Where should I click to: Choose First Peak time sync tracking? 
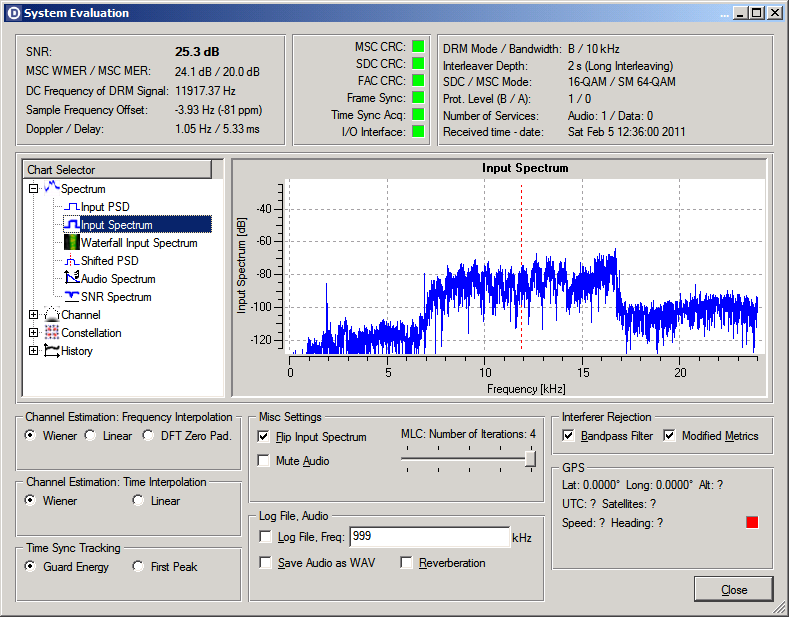pos(138,567)
